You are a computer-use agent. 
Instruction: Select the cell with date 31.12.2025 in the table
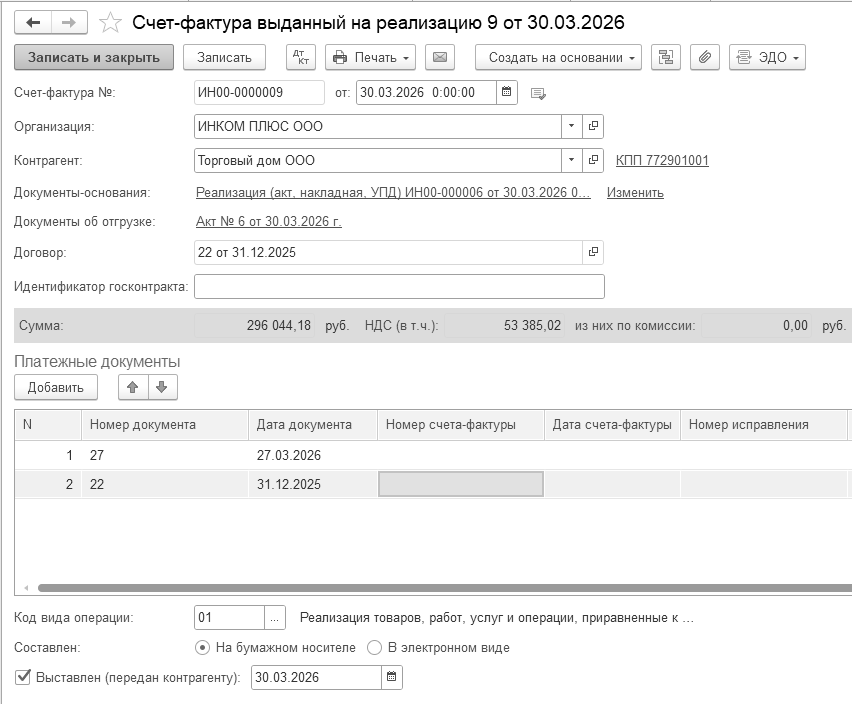click(313, 484)
